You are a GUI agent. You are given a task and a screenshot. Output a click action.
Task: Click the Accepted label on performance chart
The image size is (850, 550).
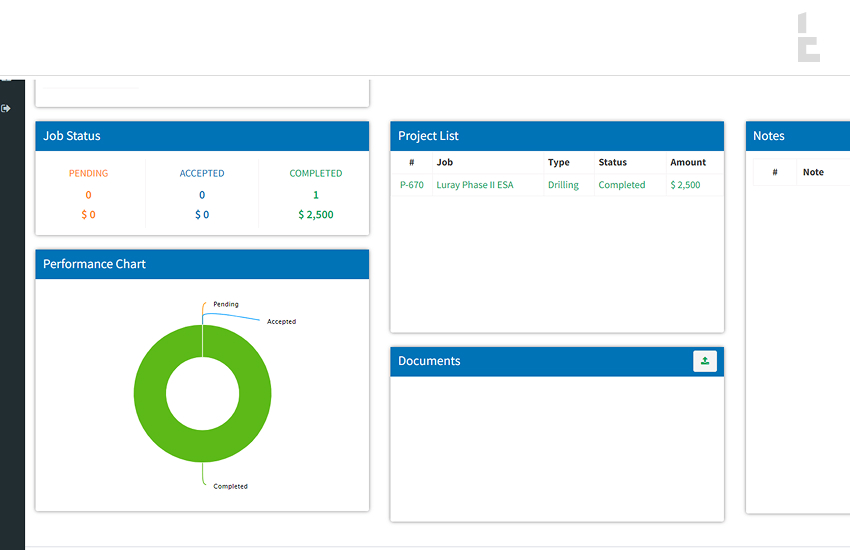click(x=281, y=322)
